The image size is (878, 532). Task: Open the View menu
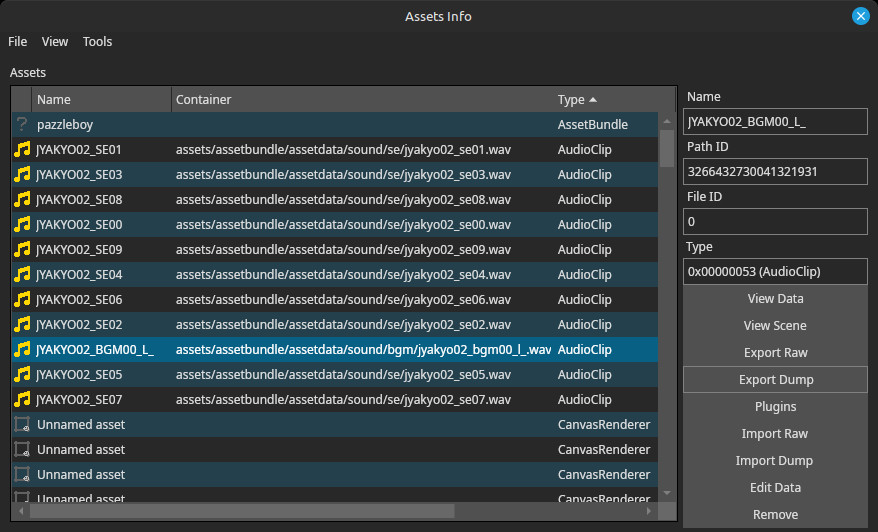(55, 42)
